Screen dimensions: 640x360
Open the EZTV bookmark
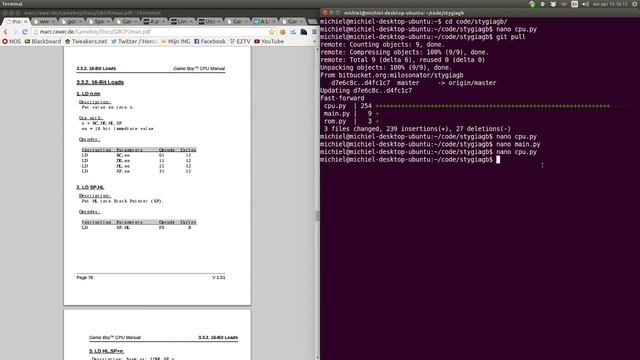click(240, 41)
